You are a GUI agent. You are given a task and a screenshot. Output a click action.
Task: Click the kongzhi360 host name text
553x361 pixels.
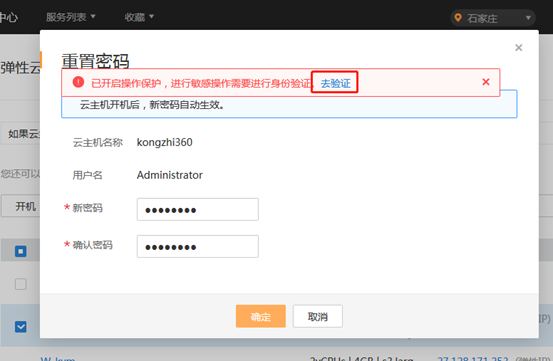(x=165, y=142)
